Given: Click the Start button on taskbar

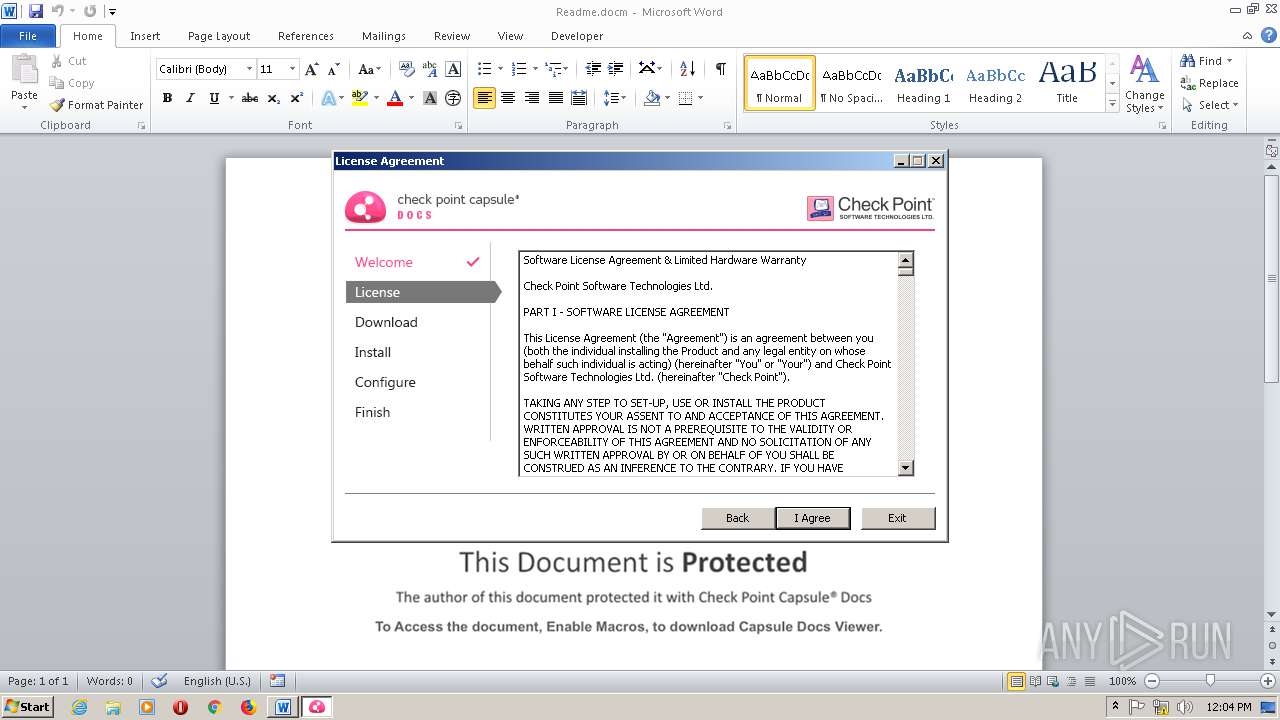Looking at the screenshot, I should pos(28,706).
